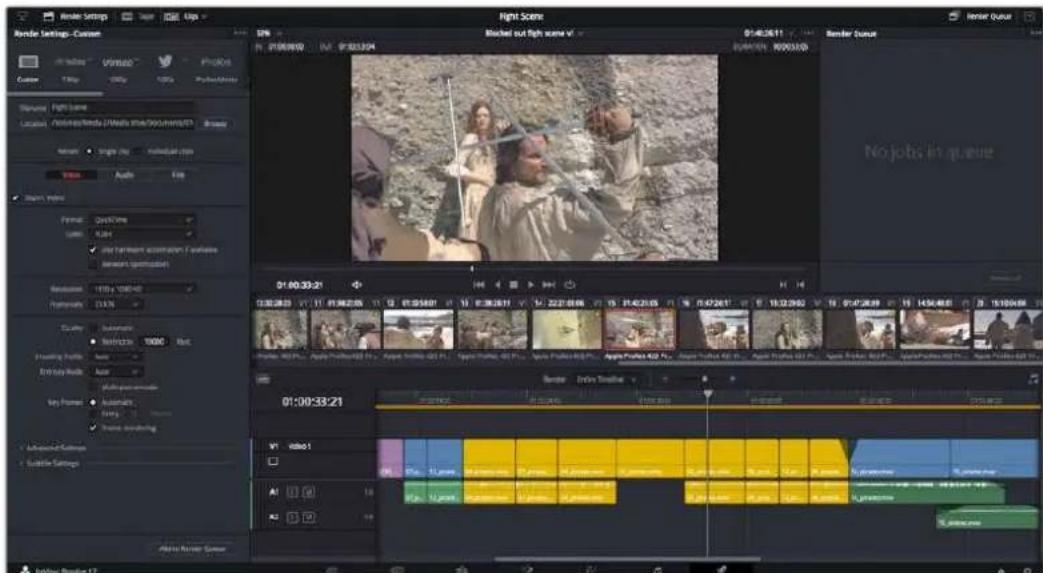Open the timeline name dropdown above viewer
Viewport: 1043px width, 573px height.
point(533,33)
